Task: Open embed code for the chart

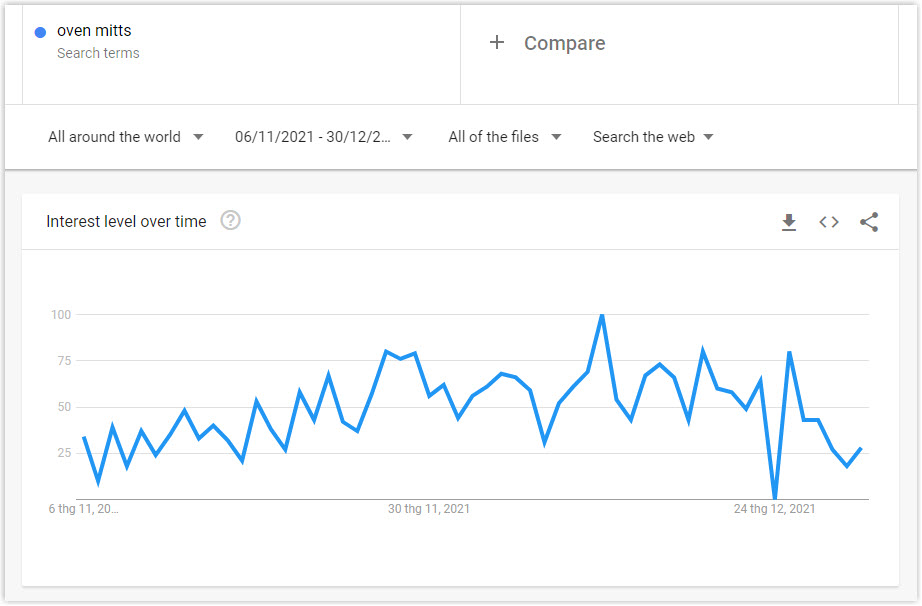Action: tap(829, 222)
